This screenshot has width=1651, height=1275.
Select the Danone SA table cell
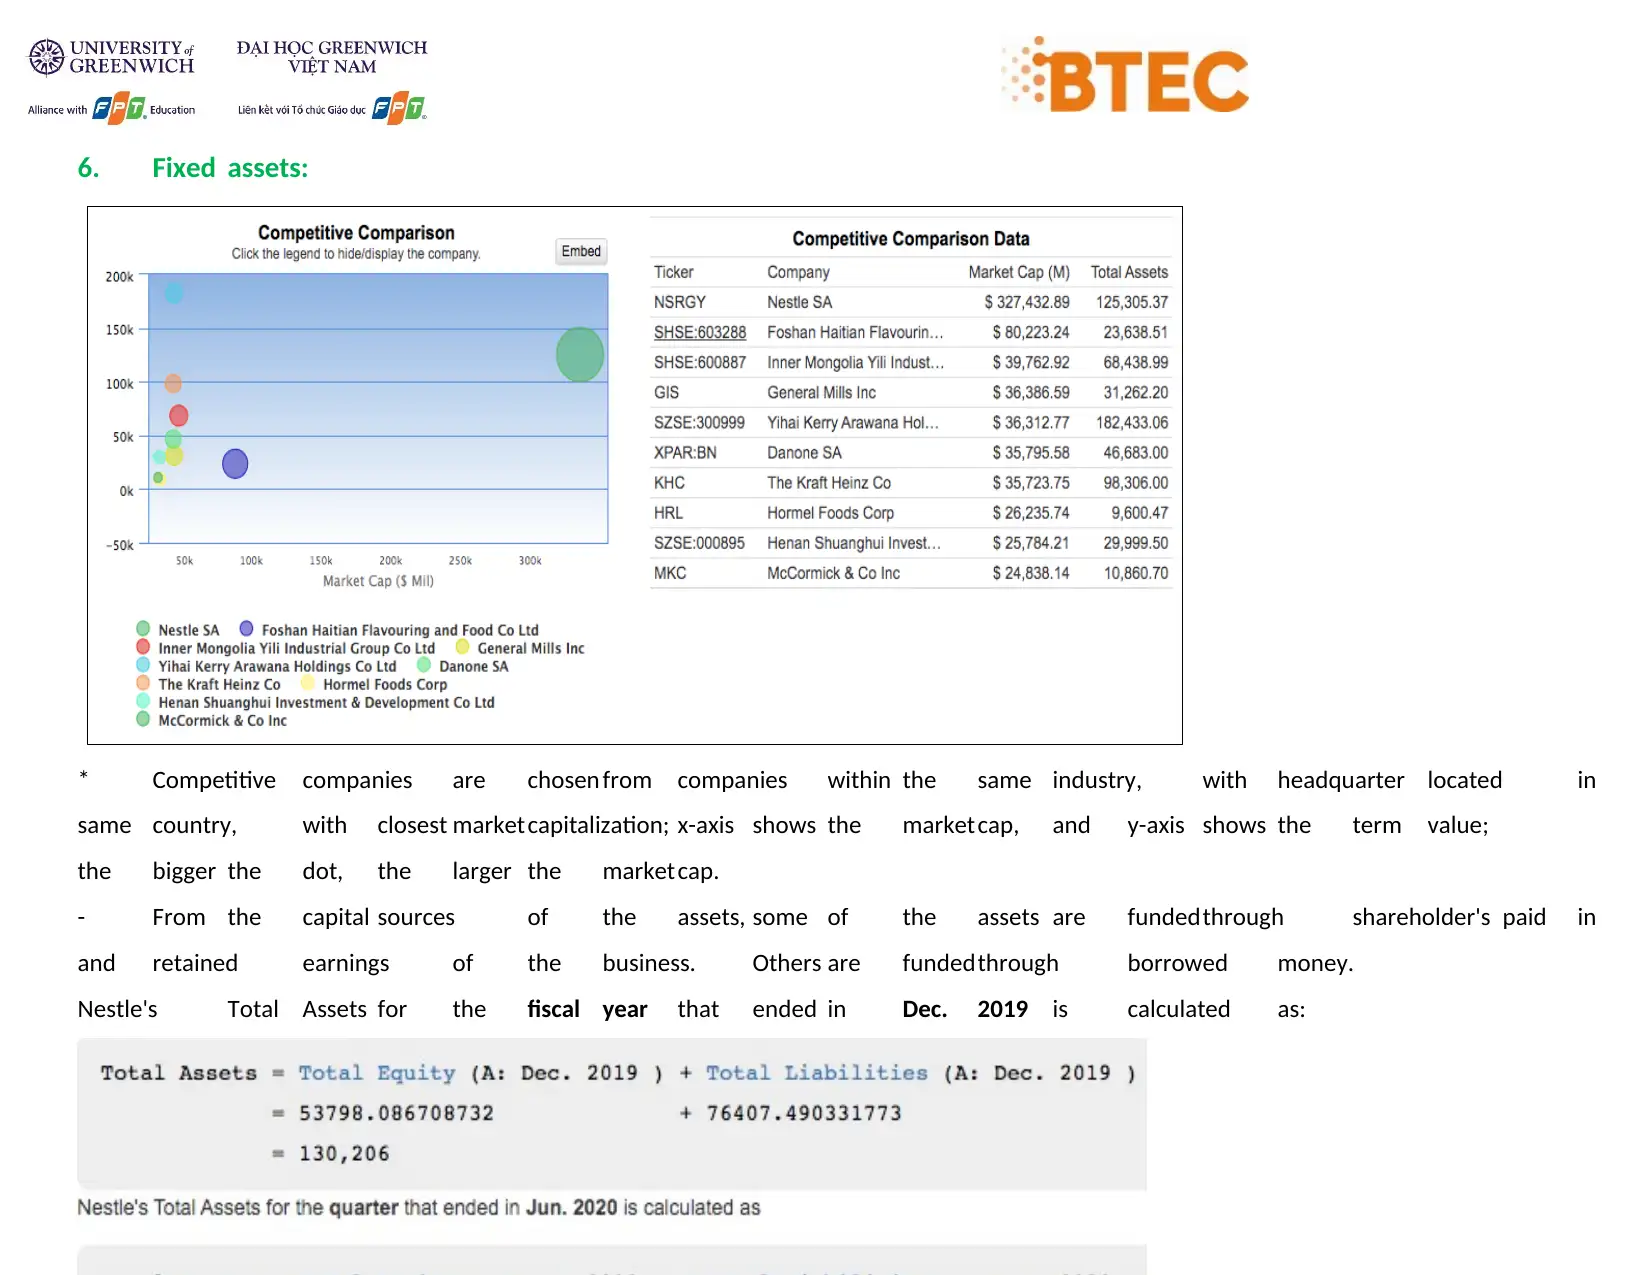(x=804, y=453)
